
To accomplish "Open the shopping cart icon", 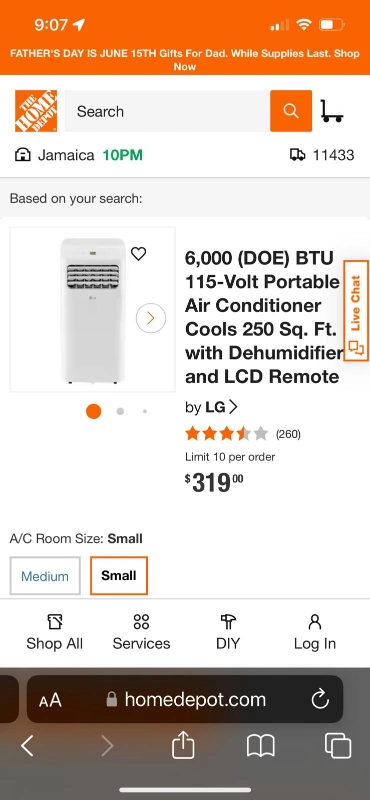I will click(332, 111).
